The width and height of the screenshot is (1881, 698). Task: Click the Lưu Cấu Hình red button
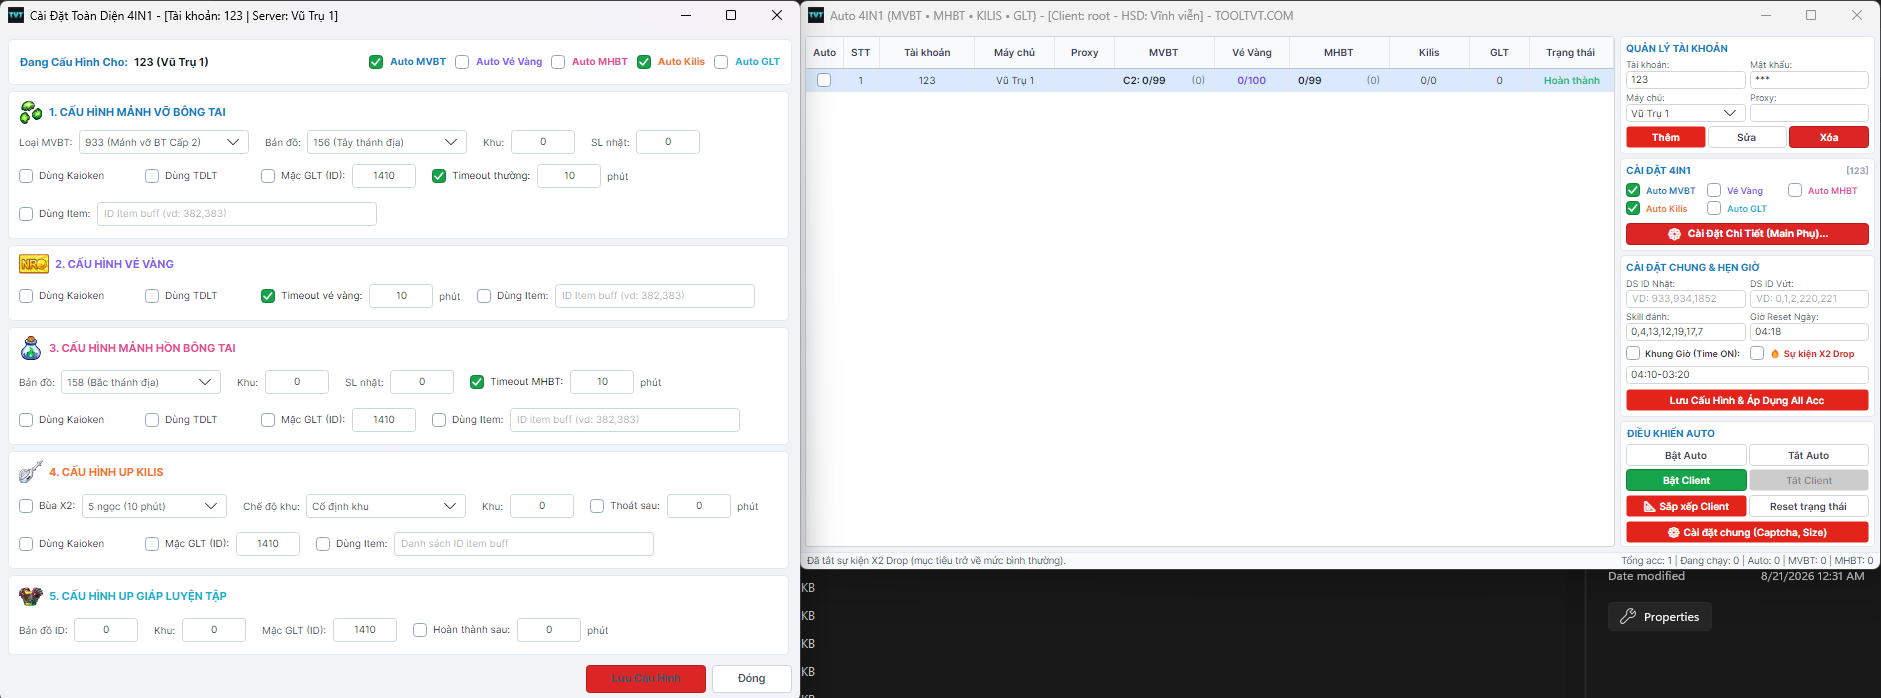click(x=646, y=678)
